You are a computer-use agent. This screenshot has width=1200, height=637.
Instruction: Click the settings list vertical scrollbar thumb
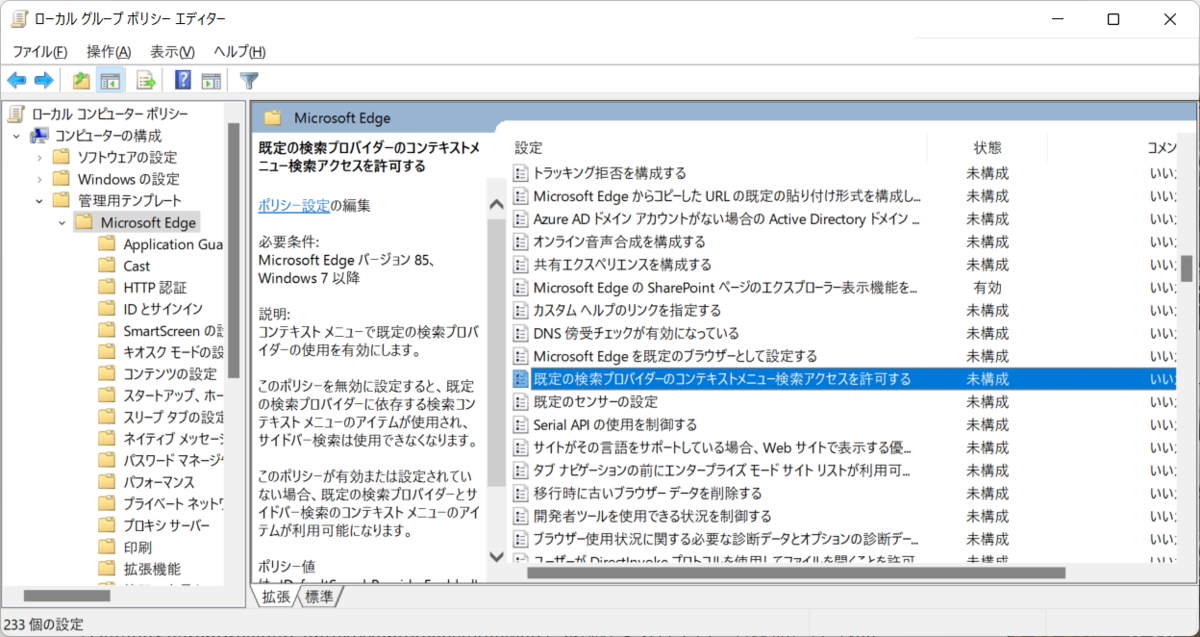1186,268
